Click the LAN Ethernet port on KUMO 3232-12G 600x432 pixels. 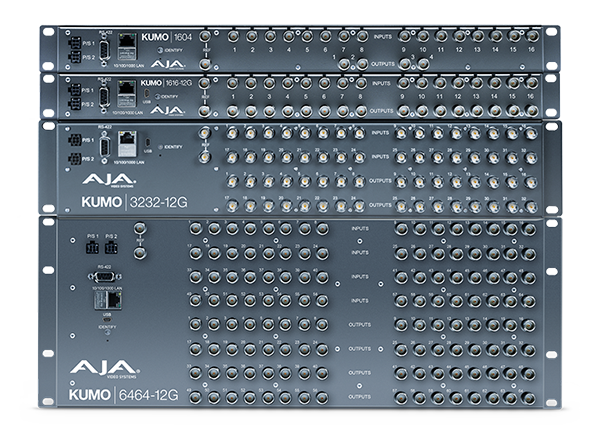point(127,144)
